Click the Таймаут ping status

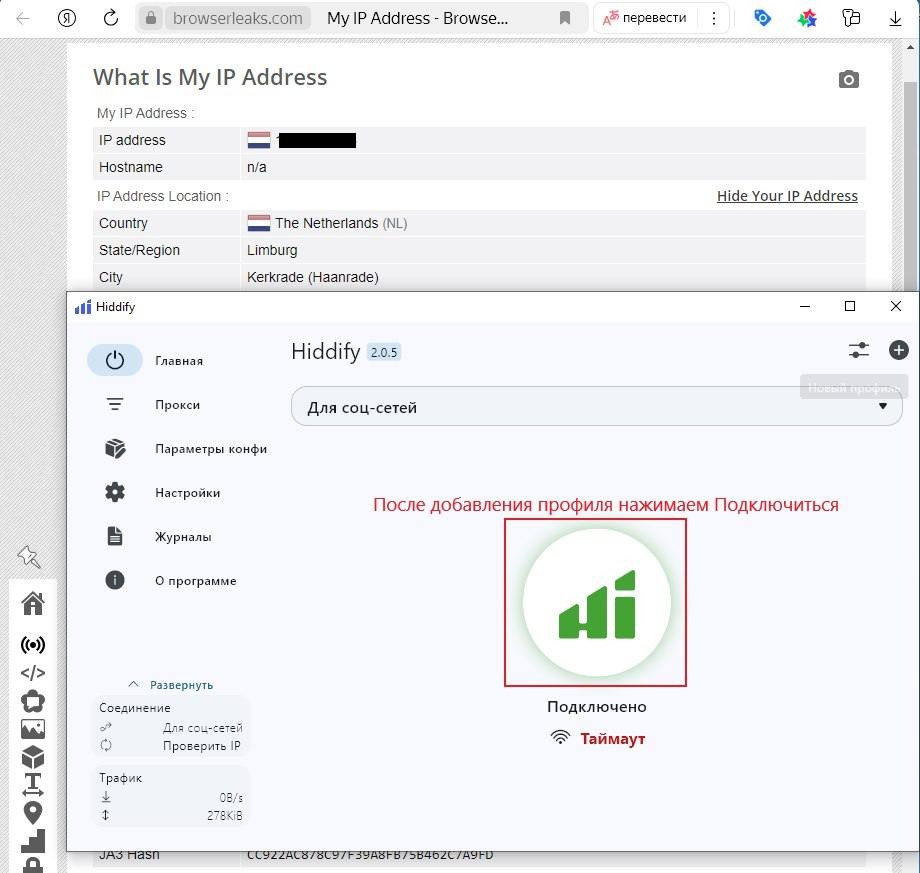point(613,739)
